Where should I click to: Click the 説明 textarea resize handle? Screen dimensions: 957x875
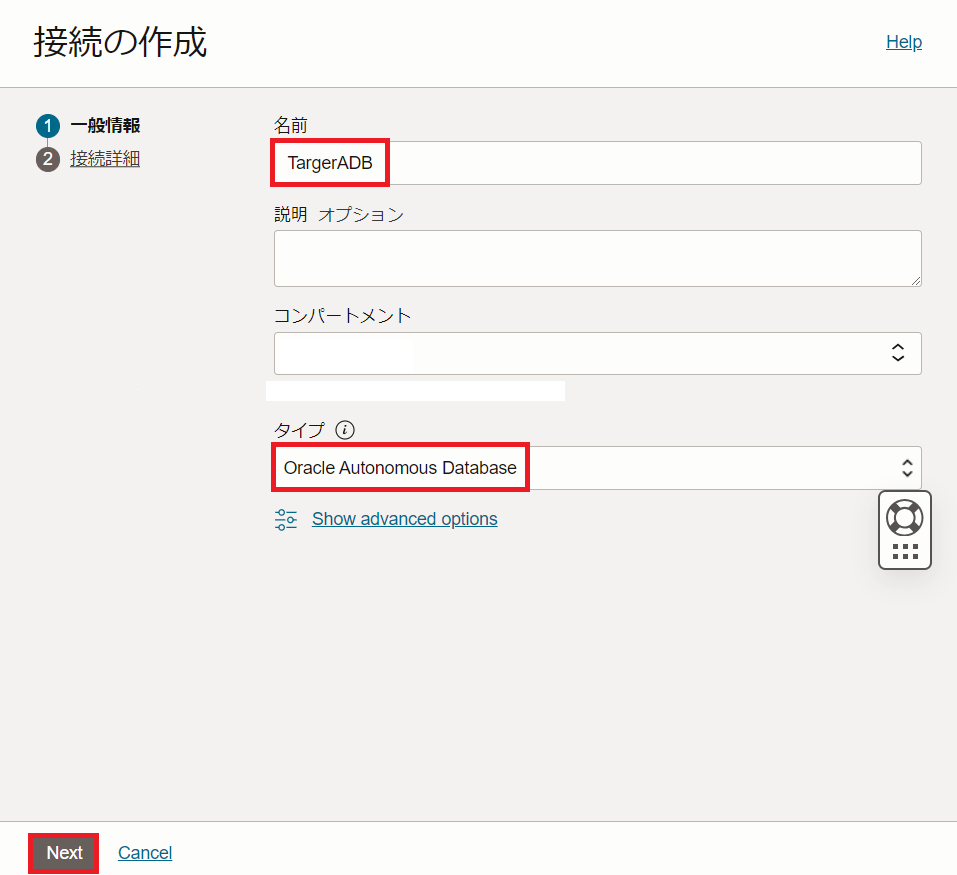click(x=914, y=280)
